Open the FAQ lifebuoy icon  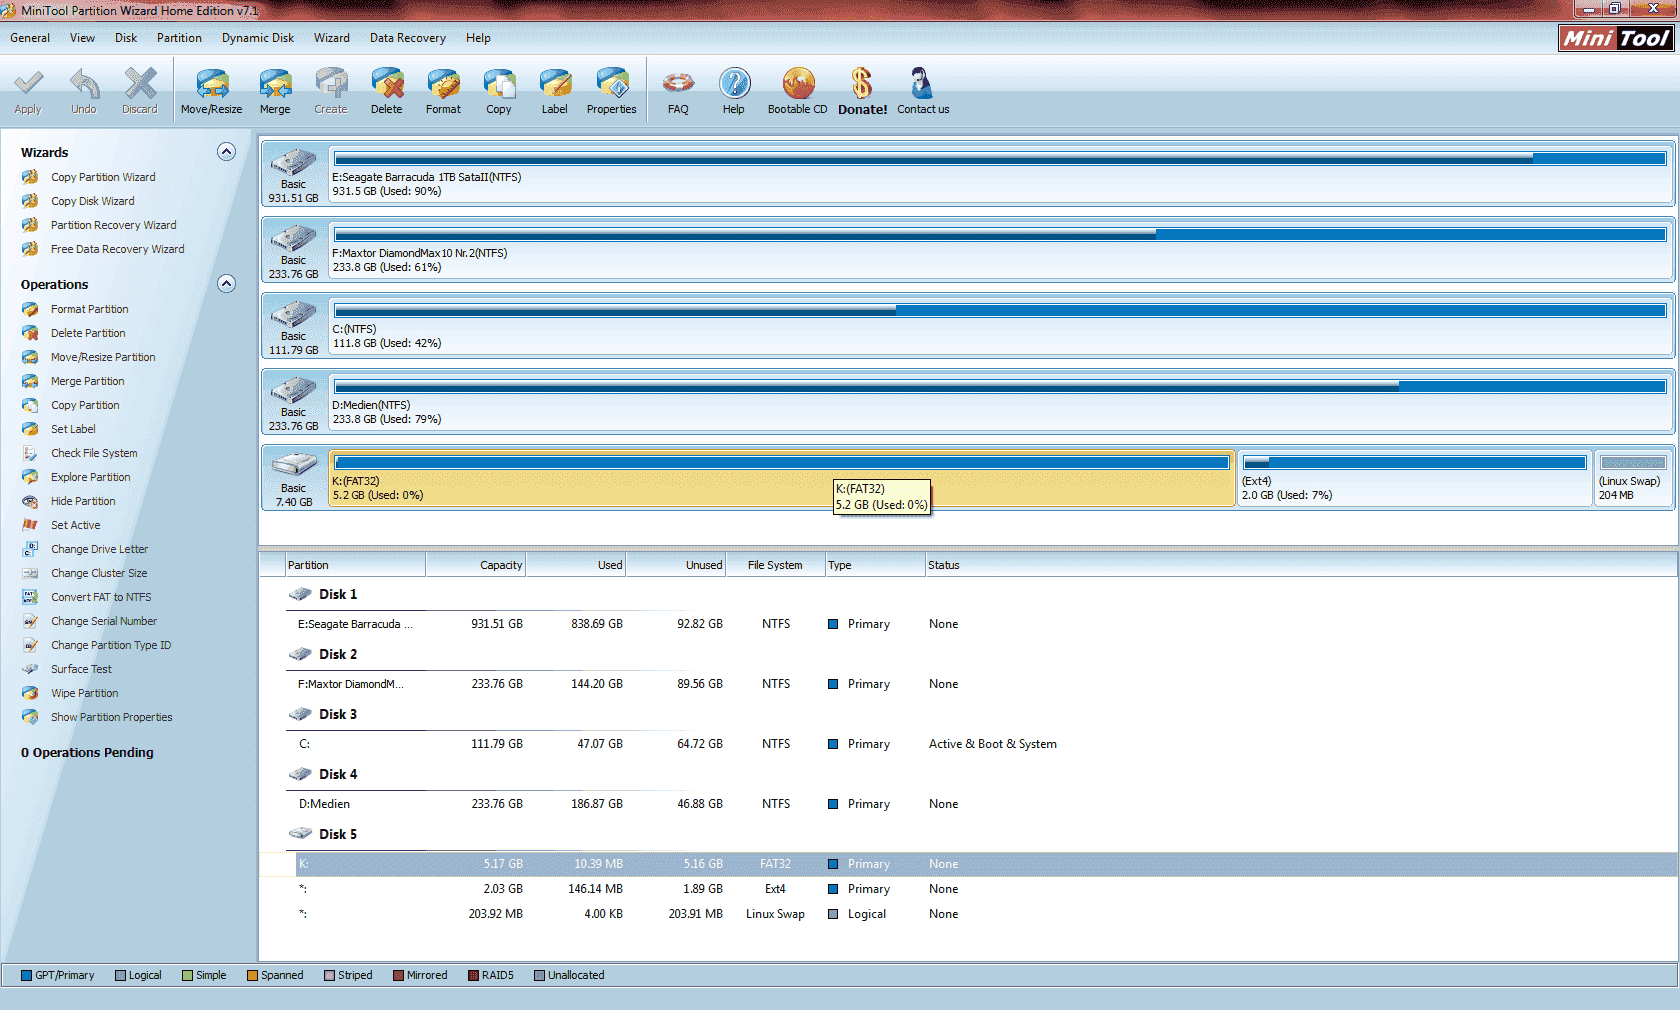click(678, 83)
